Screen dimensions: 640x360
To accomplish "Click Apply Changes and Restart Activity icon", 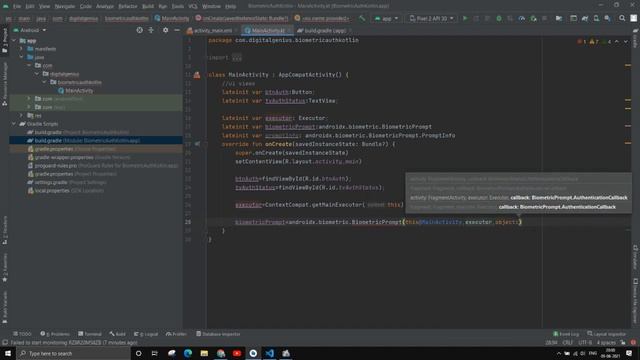I will pyautogui.click(x=476, y=18).
